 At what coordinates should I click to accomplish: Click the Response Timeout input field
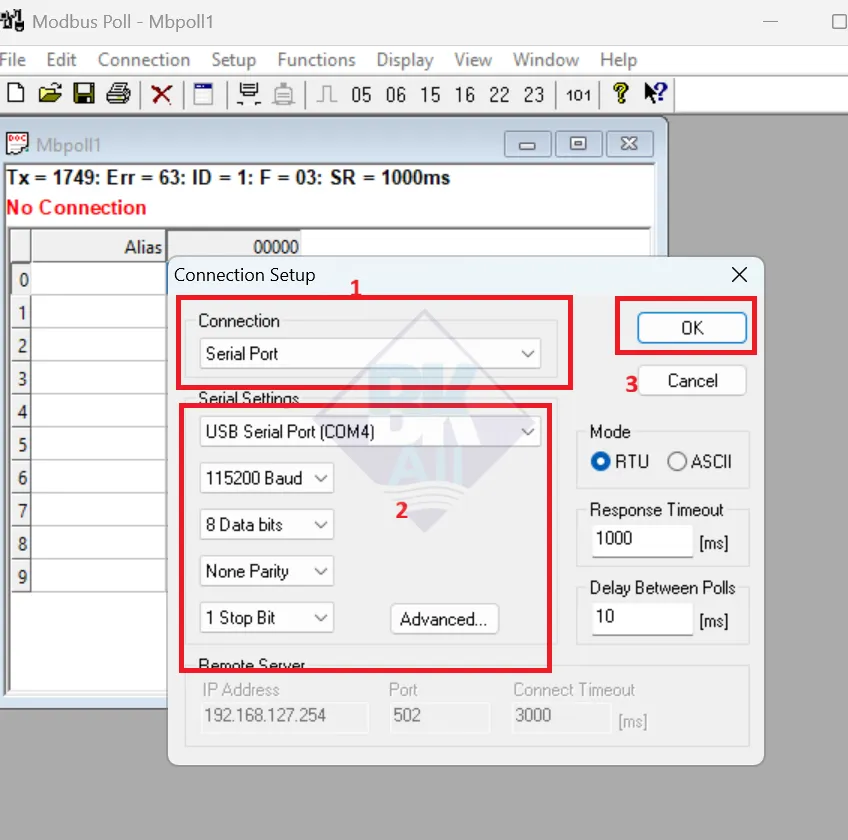pyautogui.click(x=641, y=539)
